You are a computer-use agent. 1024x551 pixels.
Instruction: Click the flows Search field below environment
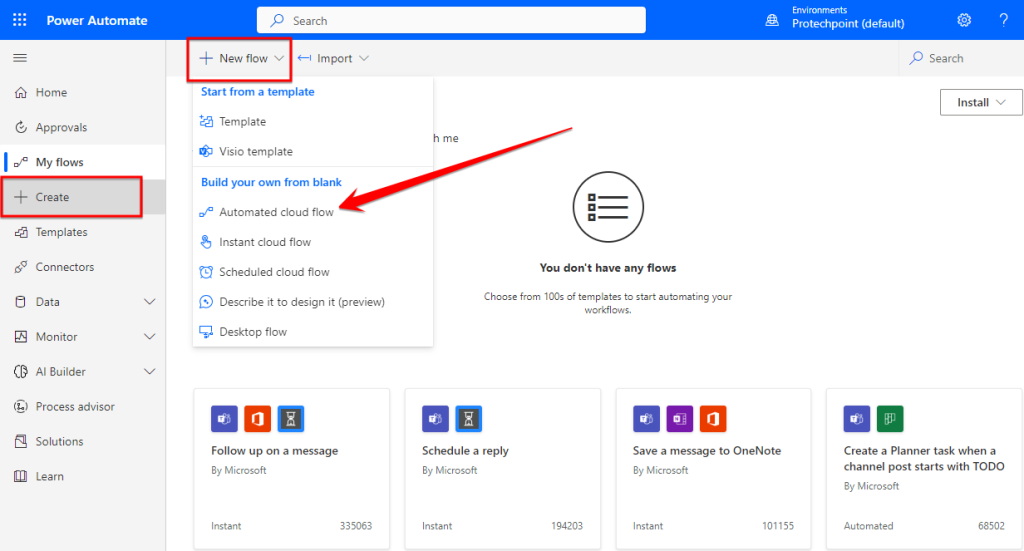961,59
